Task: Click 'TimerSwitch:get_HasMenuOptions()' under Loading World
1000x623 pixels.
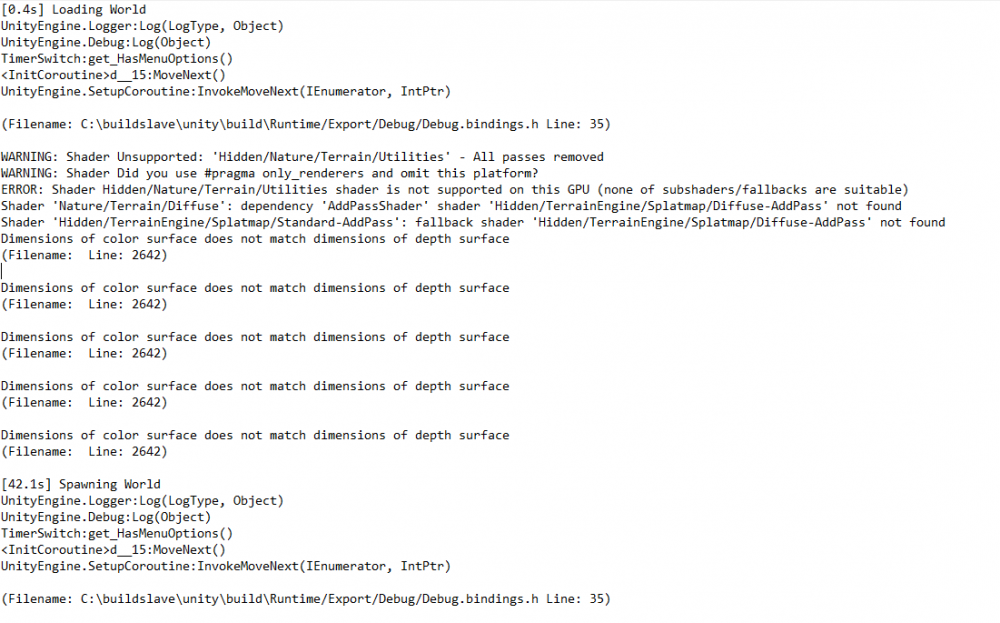Action: coord(117,59)
